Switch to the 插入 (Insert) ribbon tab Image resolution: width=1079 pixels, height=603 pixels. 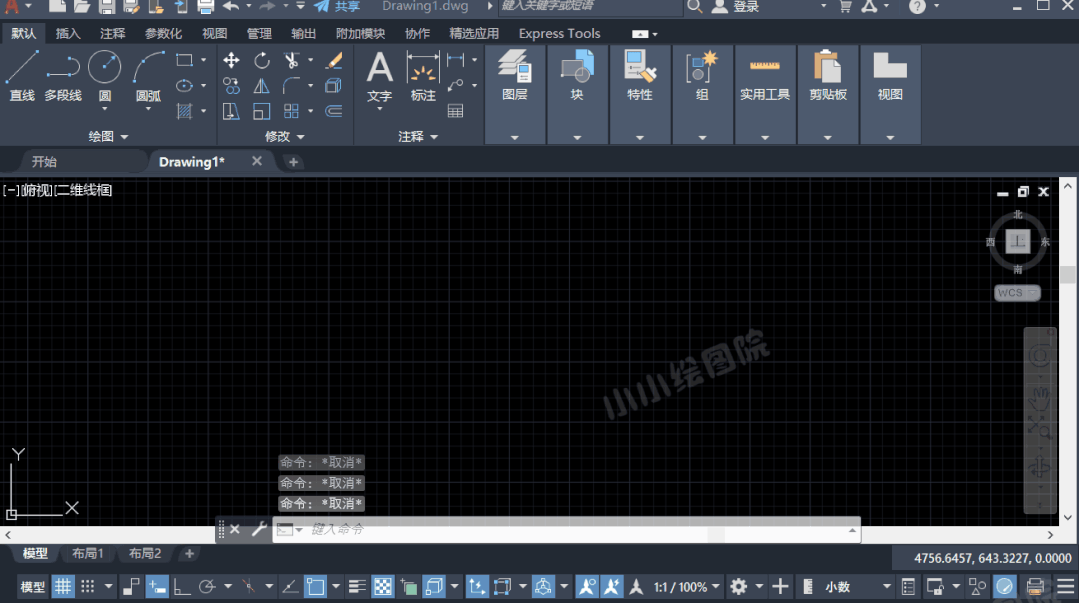pyautogui.click(x=67, y=33)
